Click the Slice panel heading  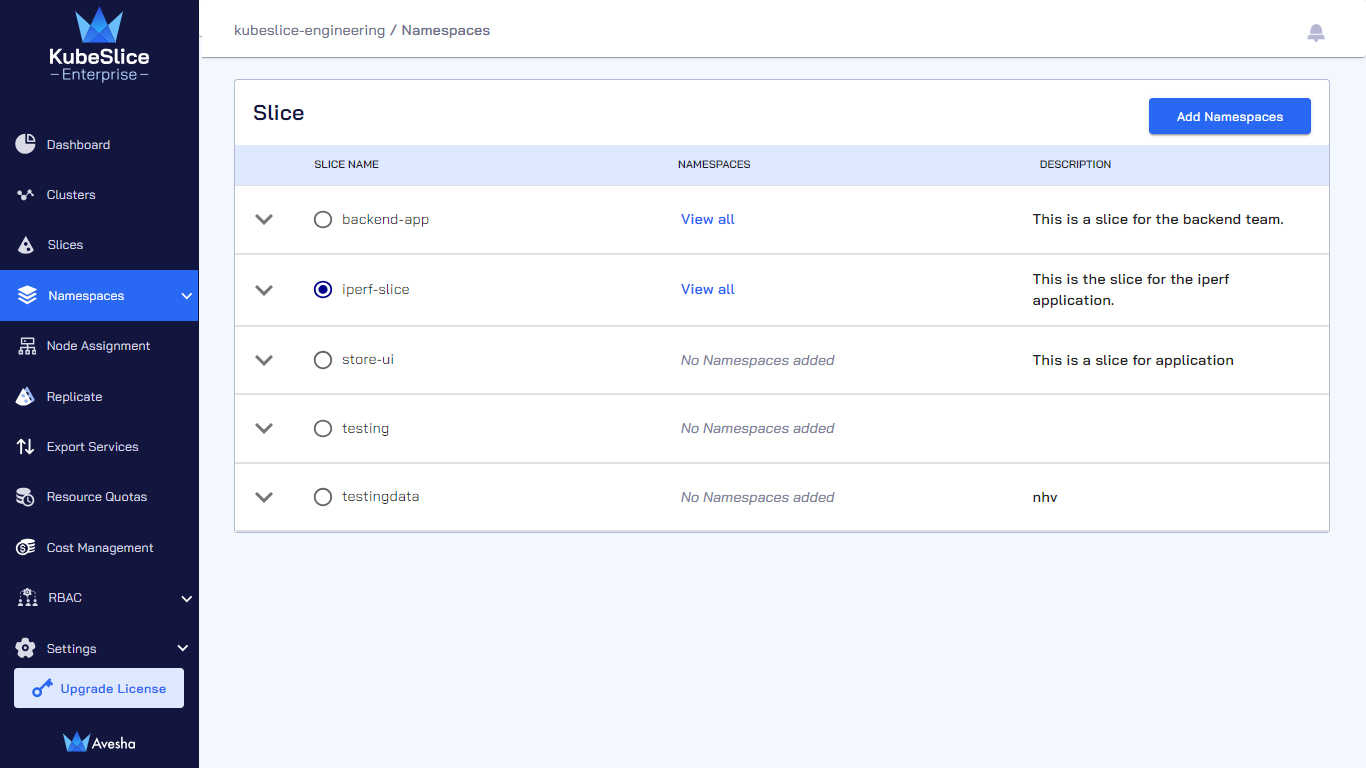point(278,113)
